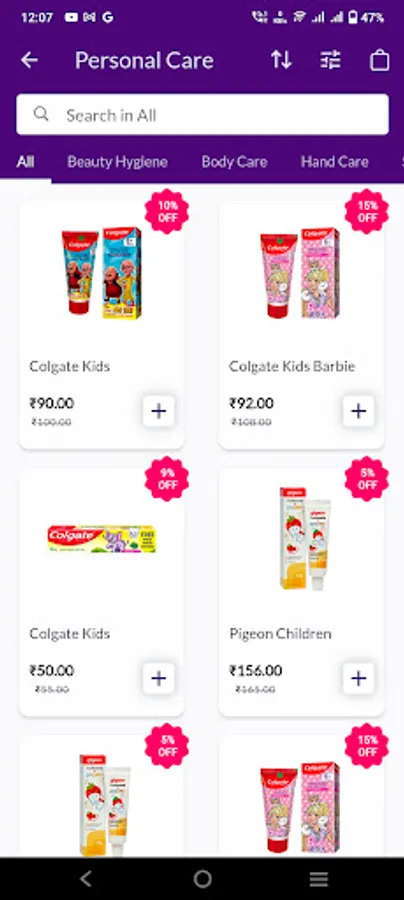Tap the Android home navigation button
The image size is (404, 900).
click(x=202, y=878)
